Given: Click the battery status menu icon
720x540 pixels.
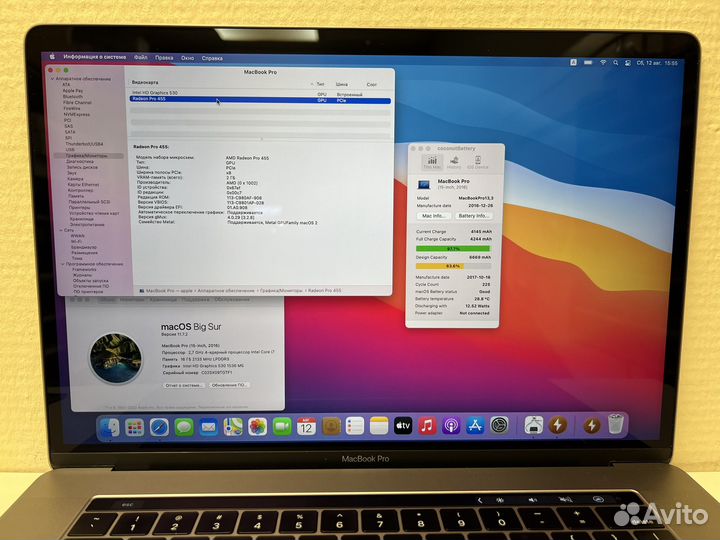Looking at the screenshot, I should pos(588,62).
